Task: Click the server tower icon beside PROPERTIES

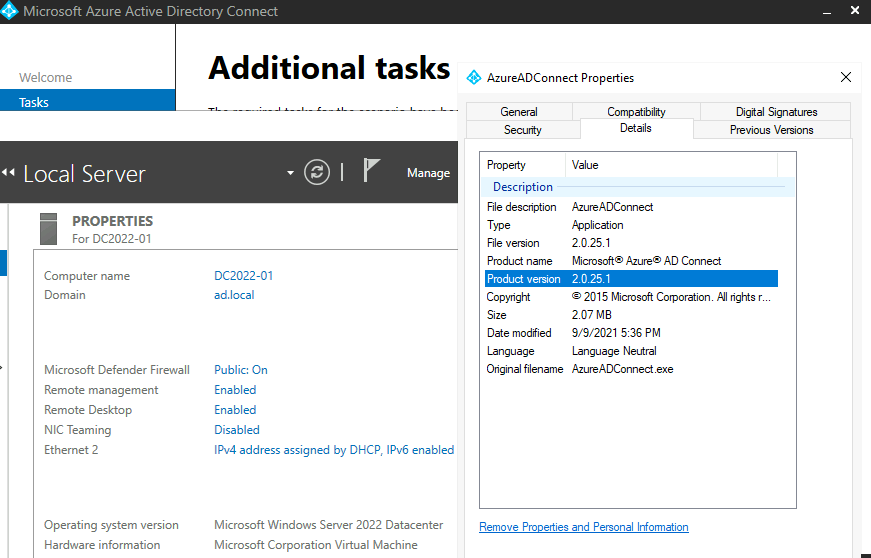Action: point(49,229)
